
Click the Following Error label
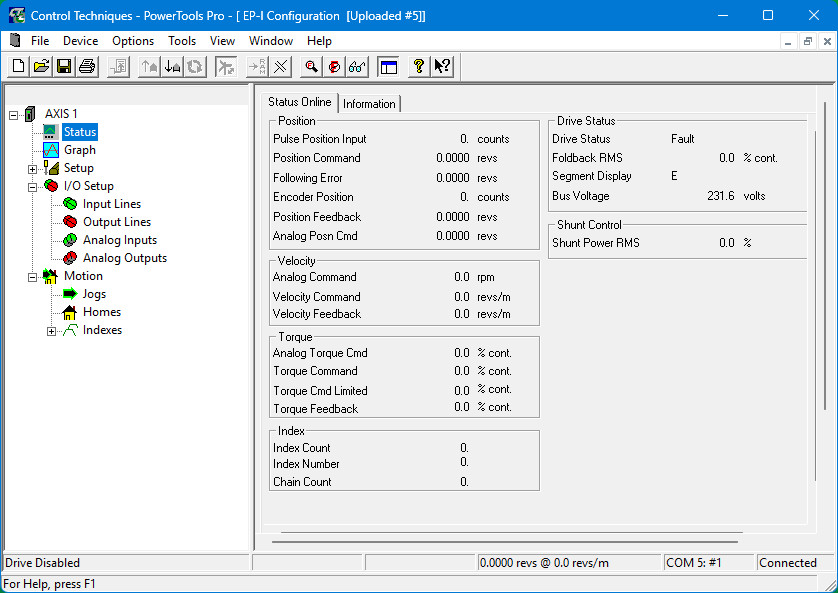coord(307,178)
